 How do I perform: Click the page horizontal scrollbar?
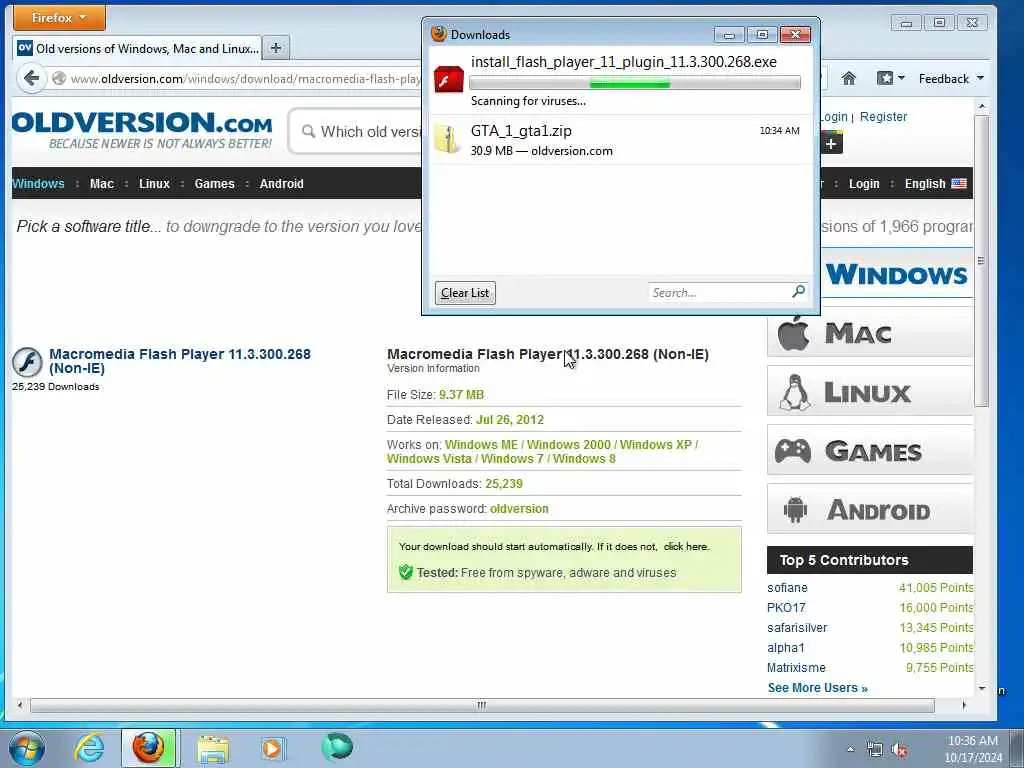(482, 705)
